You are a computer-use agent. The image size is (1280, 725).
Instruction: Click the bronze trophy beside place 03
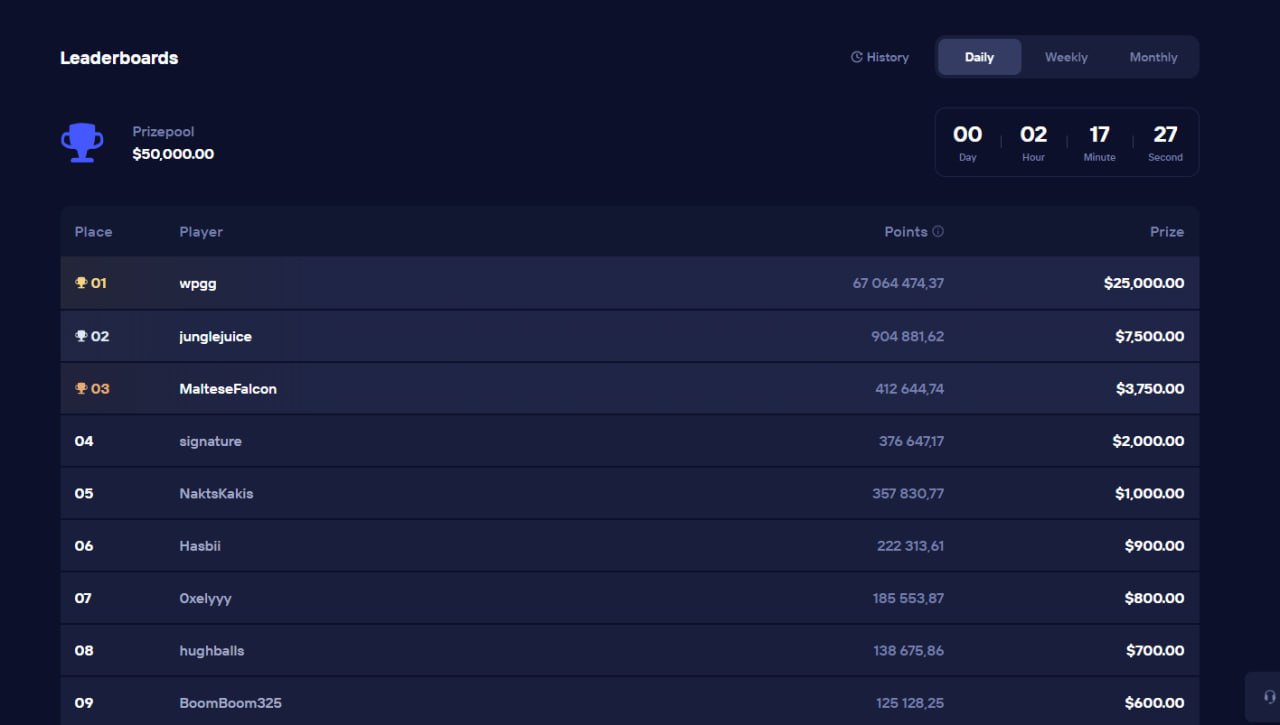[81, 389]
